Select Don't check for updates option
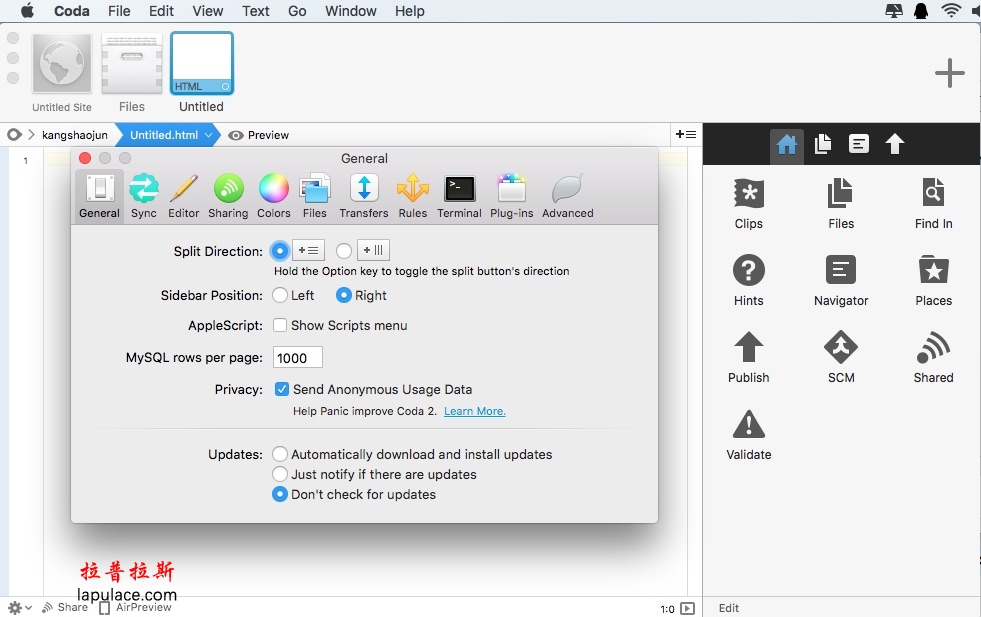 point(280,494)
